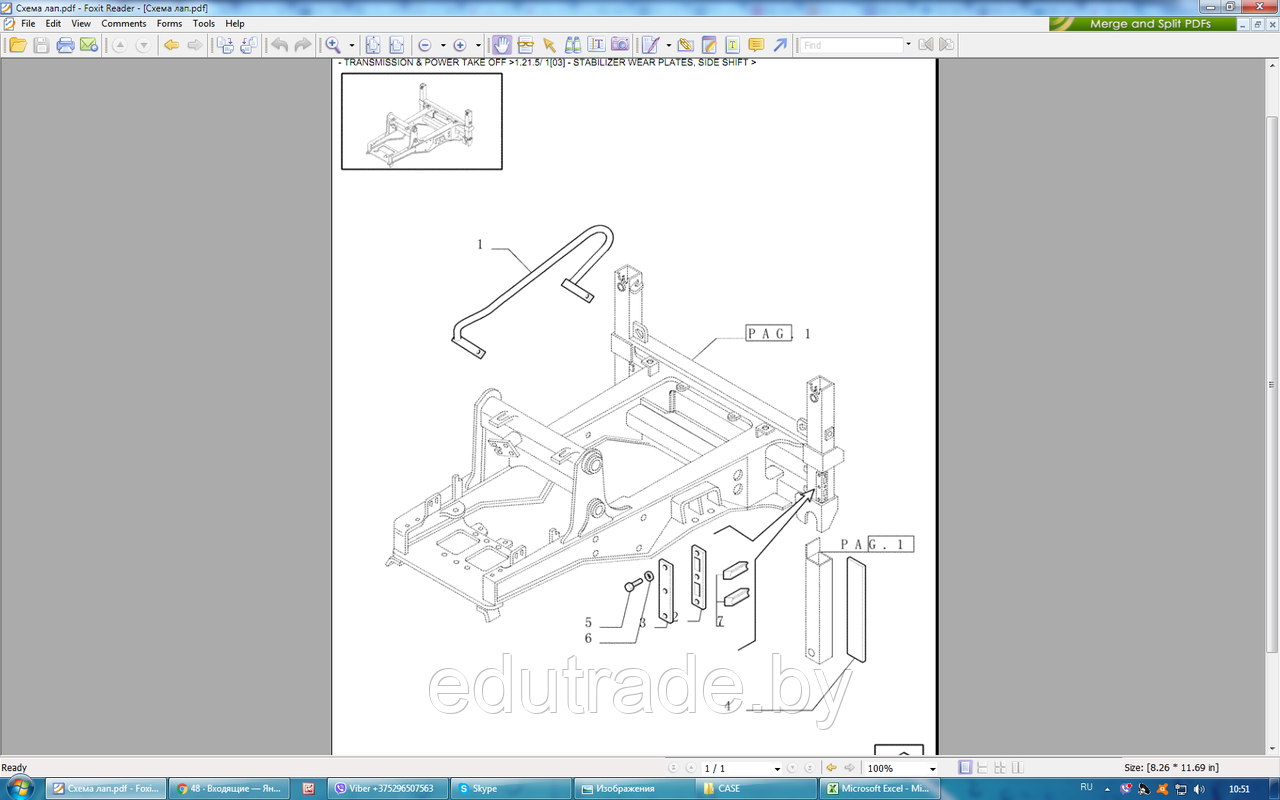1280x800 pixels.
Task: Click the Email envelope icon
Action: [x=88, y=45]
